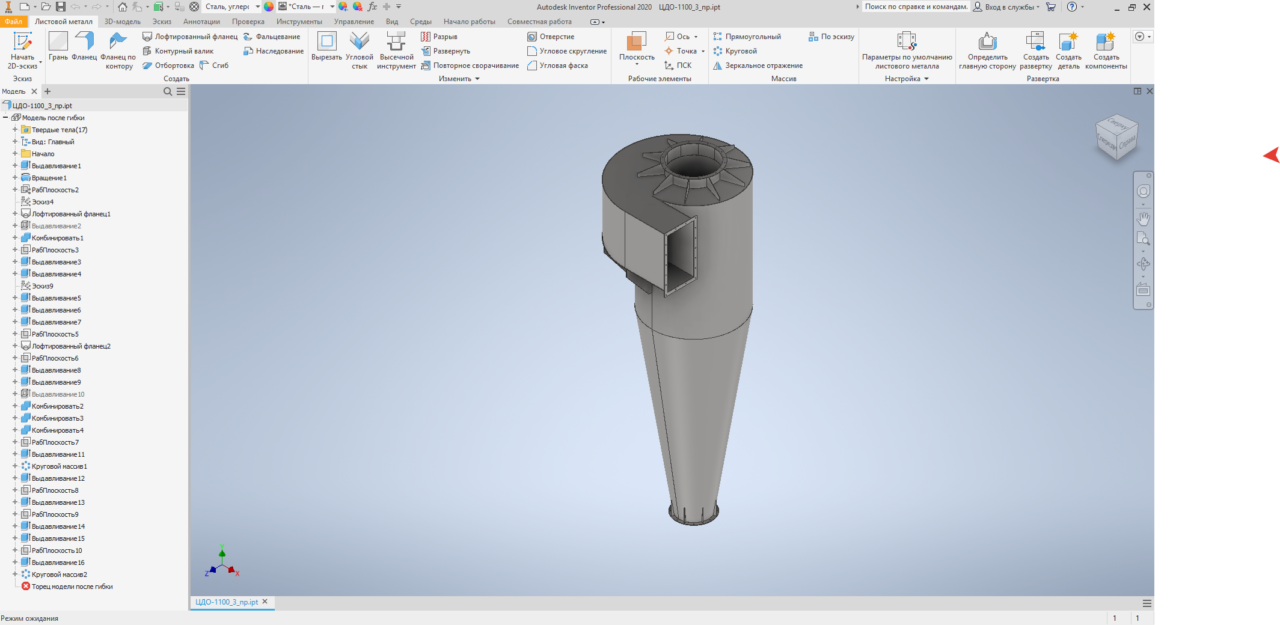Select the Грань (Face) tool

58,42
